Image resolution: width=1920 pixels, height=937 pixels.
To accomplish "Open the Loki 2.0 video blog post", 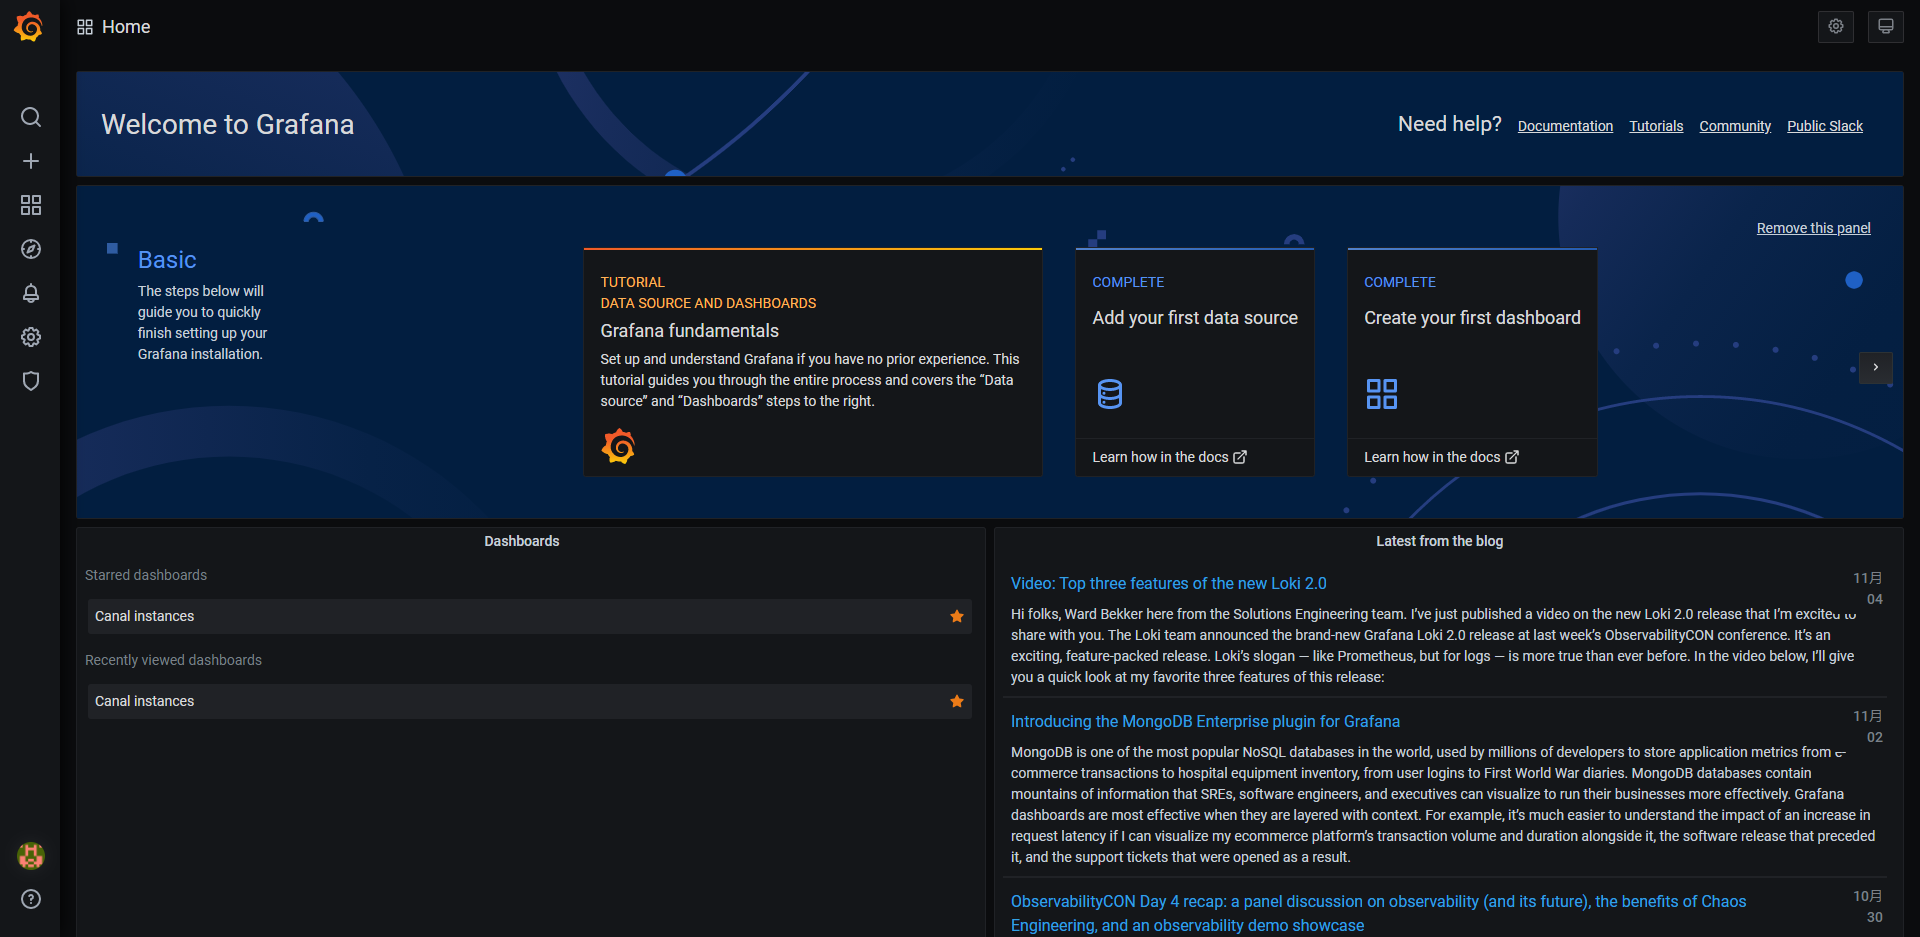I will click(1168, 583).
